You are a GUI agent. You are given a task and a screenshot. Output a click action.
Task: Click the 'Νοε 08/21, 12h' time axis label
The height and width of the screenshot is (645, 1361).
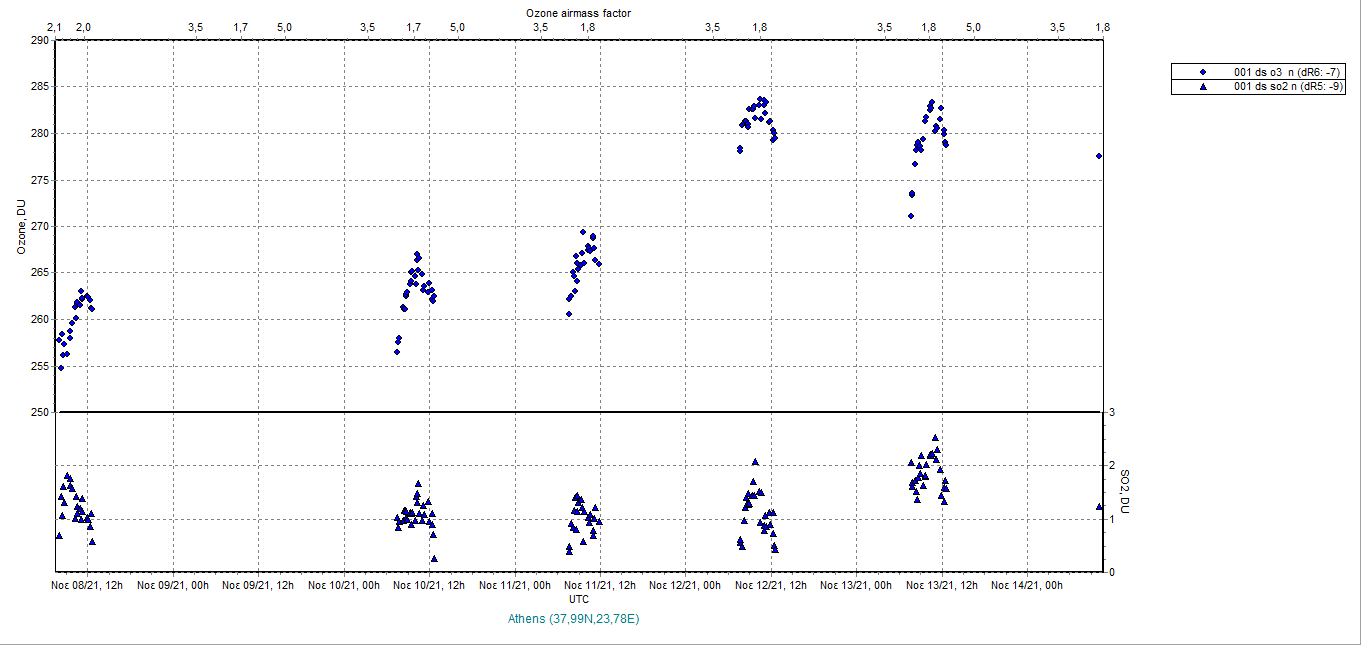tap(88, 585)
